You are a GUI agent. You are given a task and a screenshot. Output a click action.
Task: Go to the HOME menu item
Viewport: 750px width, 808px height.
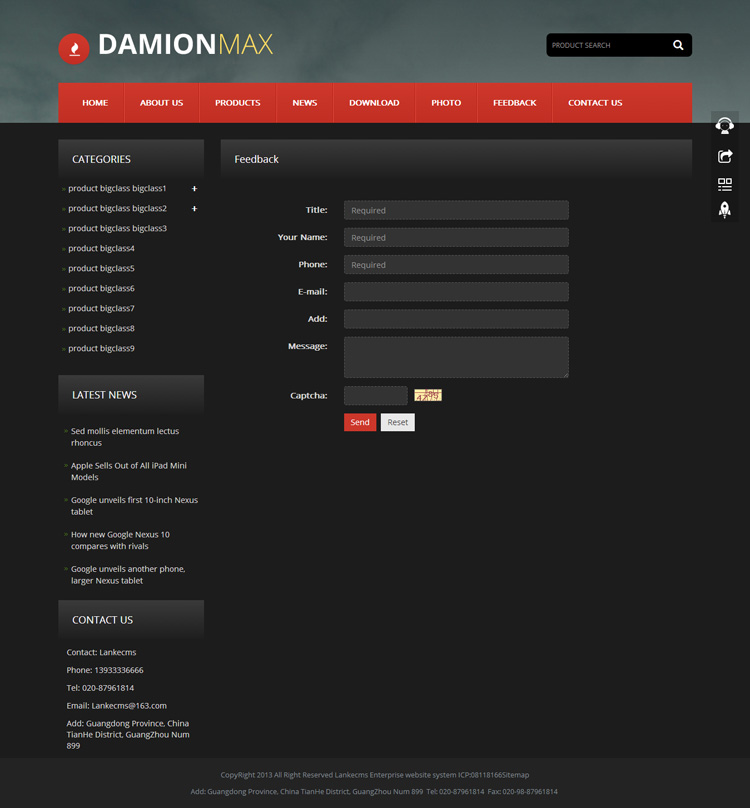click(x=95, y=103)
